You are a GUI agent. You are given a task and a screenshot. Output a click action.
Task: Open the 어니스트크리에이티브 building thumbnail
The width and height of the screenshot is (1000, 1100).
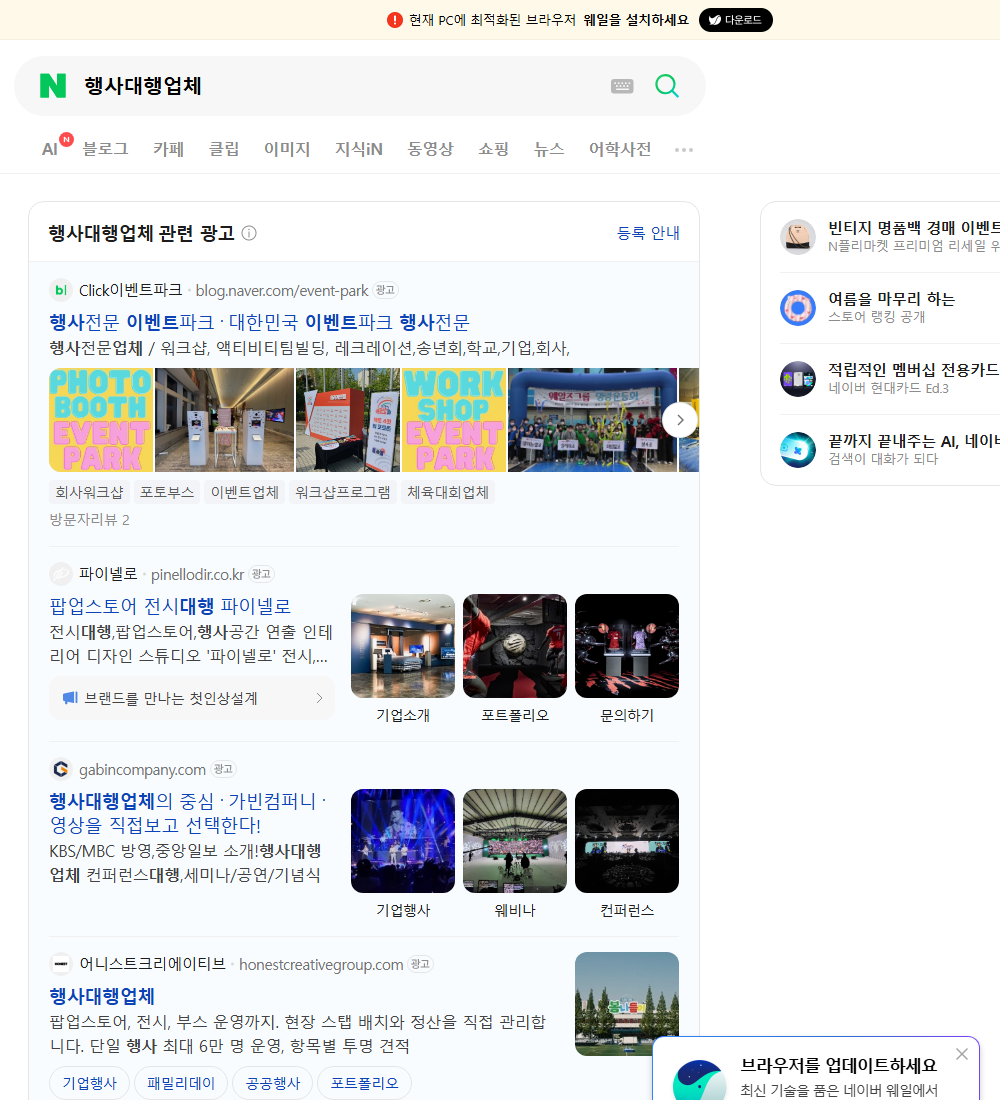coord(627,1004)
